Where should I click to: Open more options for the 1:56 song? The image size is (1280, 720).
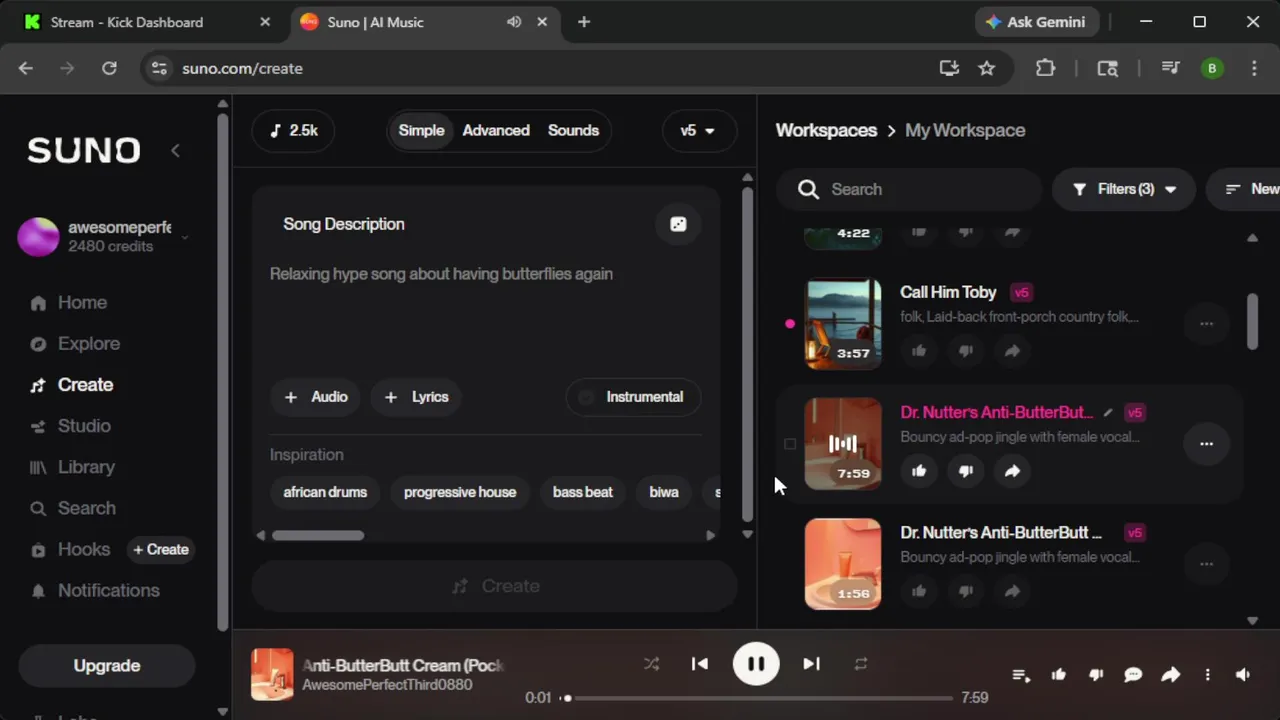click(1206, 564)
